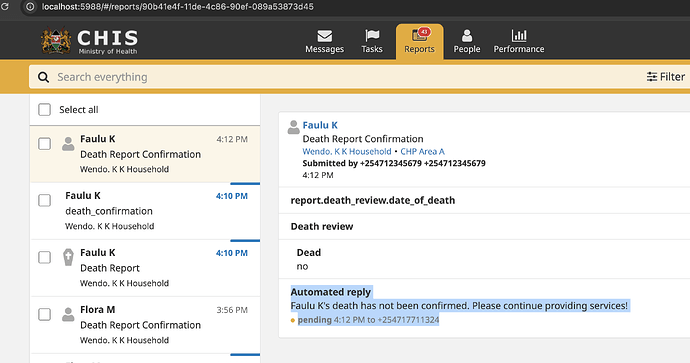Click the orange pending status dot
The image size is (690, 363).
293,320
